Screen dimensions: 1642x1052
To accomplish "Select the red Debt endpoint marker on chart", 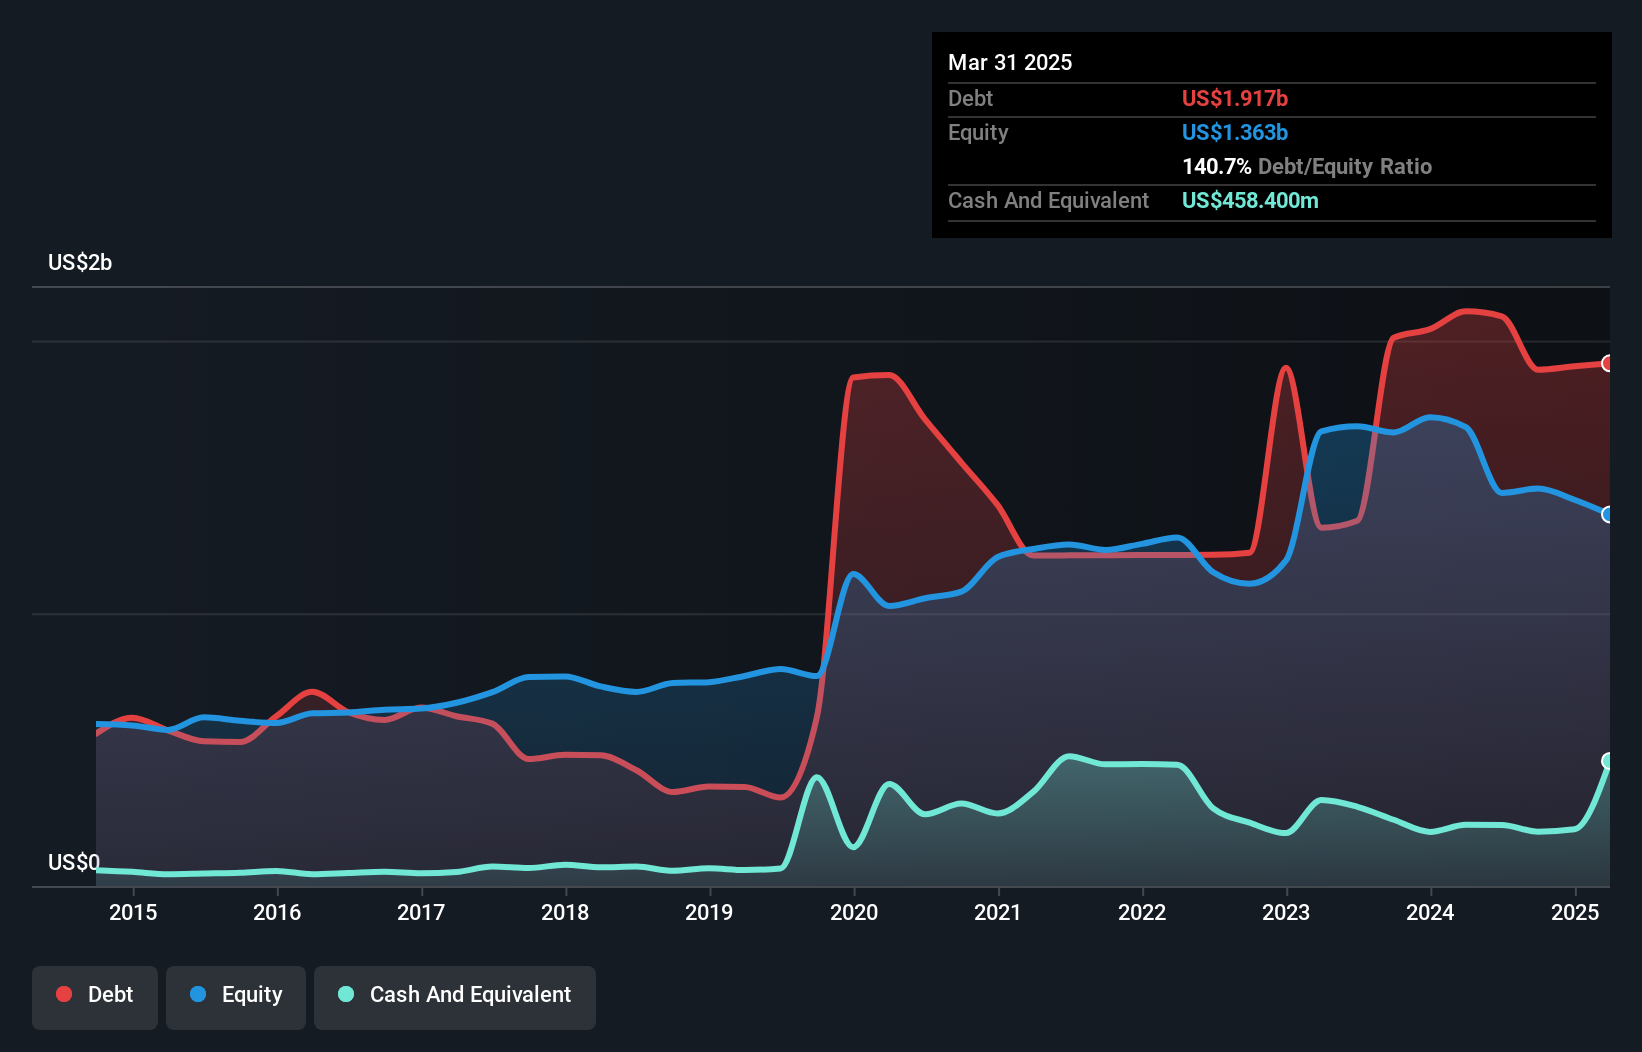I will pos(1608,363).
